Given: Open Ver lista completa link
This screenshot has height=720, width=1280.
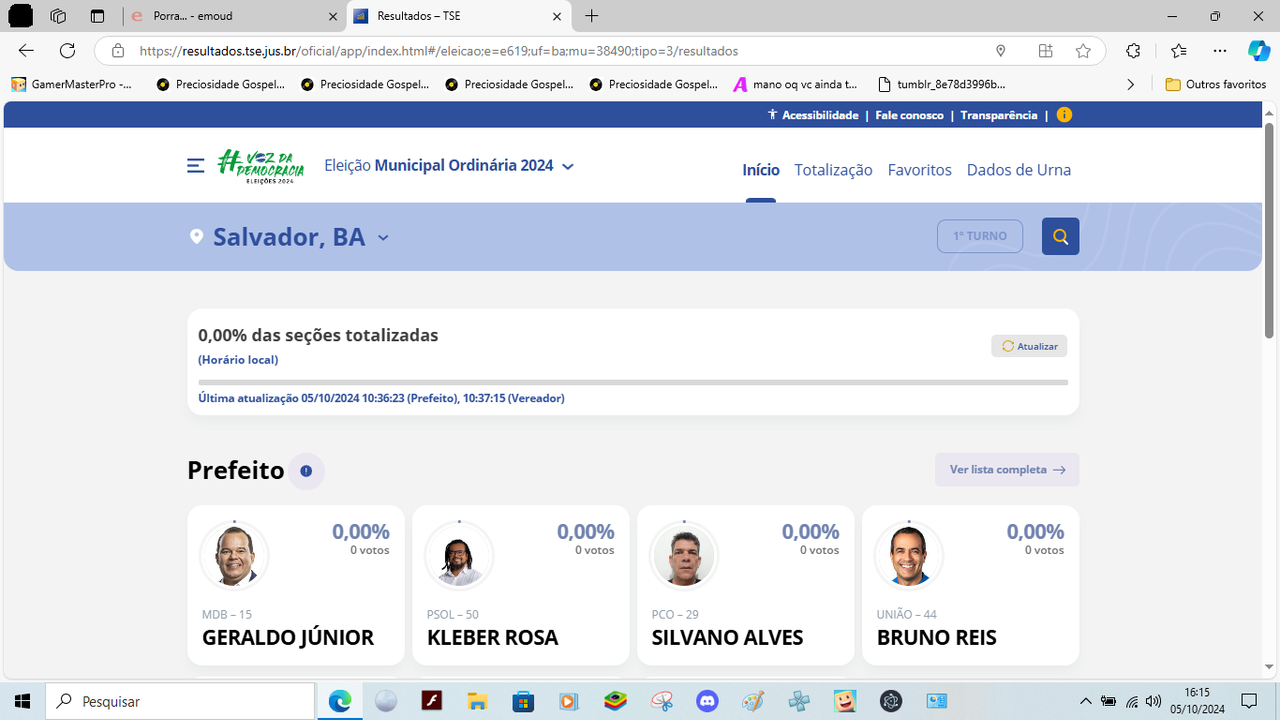Looking at the screenshot, I should [1007, 470].
